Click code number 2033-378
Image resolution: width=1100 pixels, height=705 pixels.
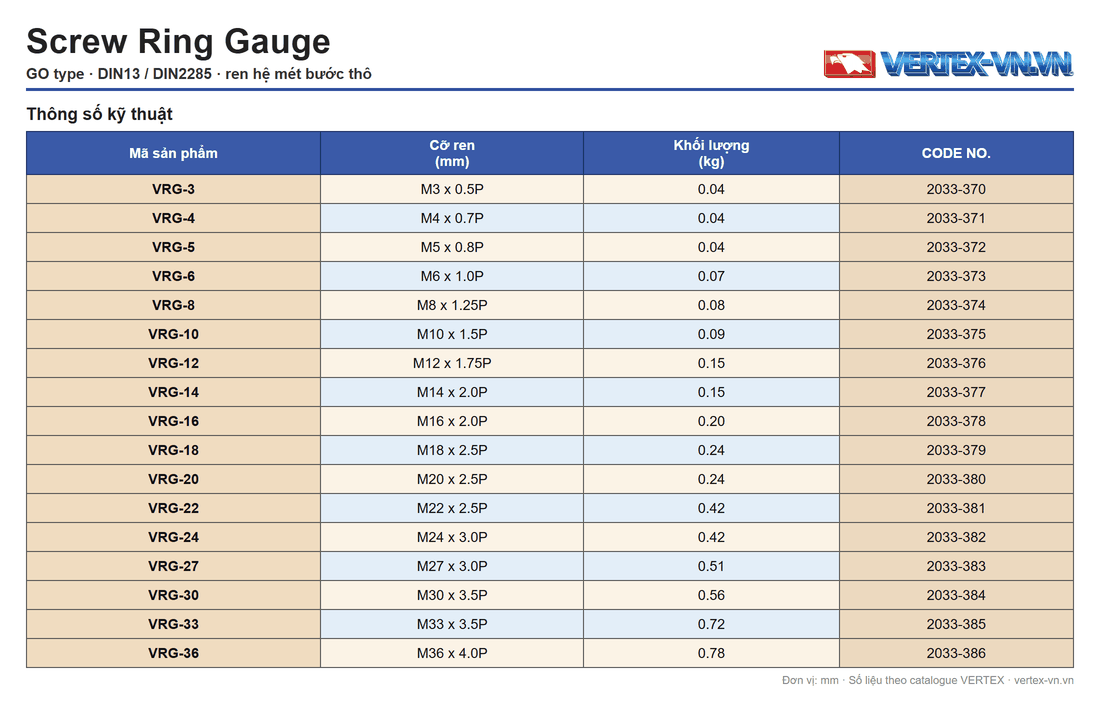pos(956,421)
